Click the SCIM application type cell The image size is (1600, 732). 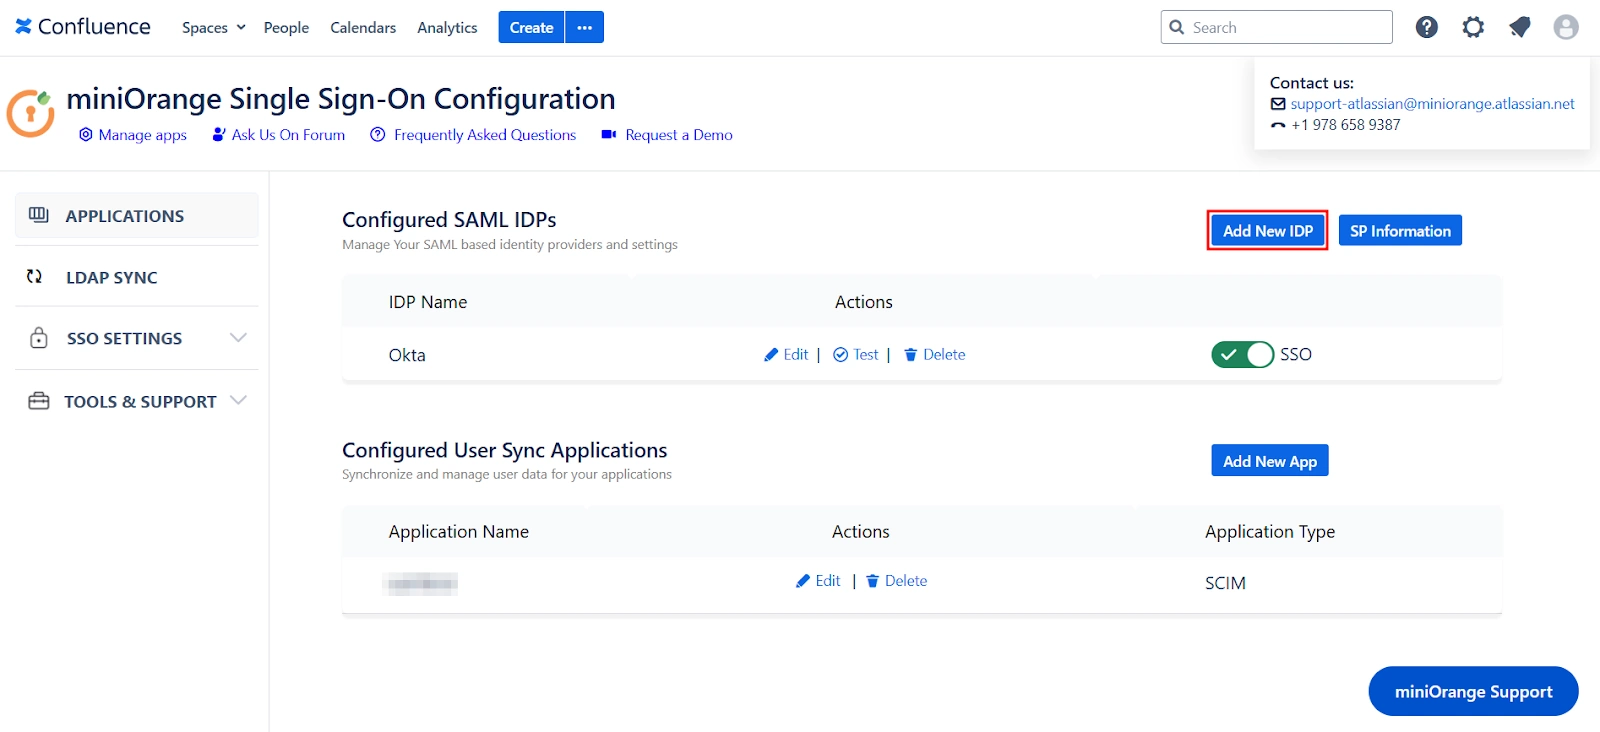click(x=1225, y=583)
